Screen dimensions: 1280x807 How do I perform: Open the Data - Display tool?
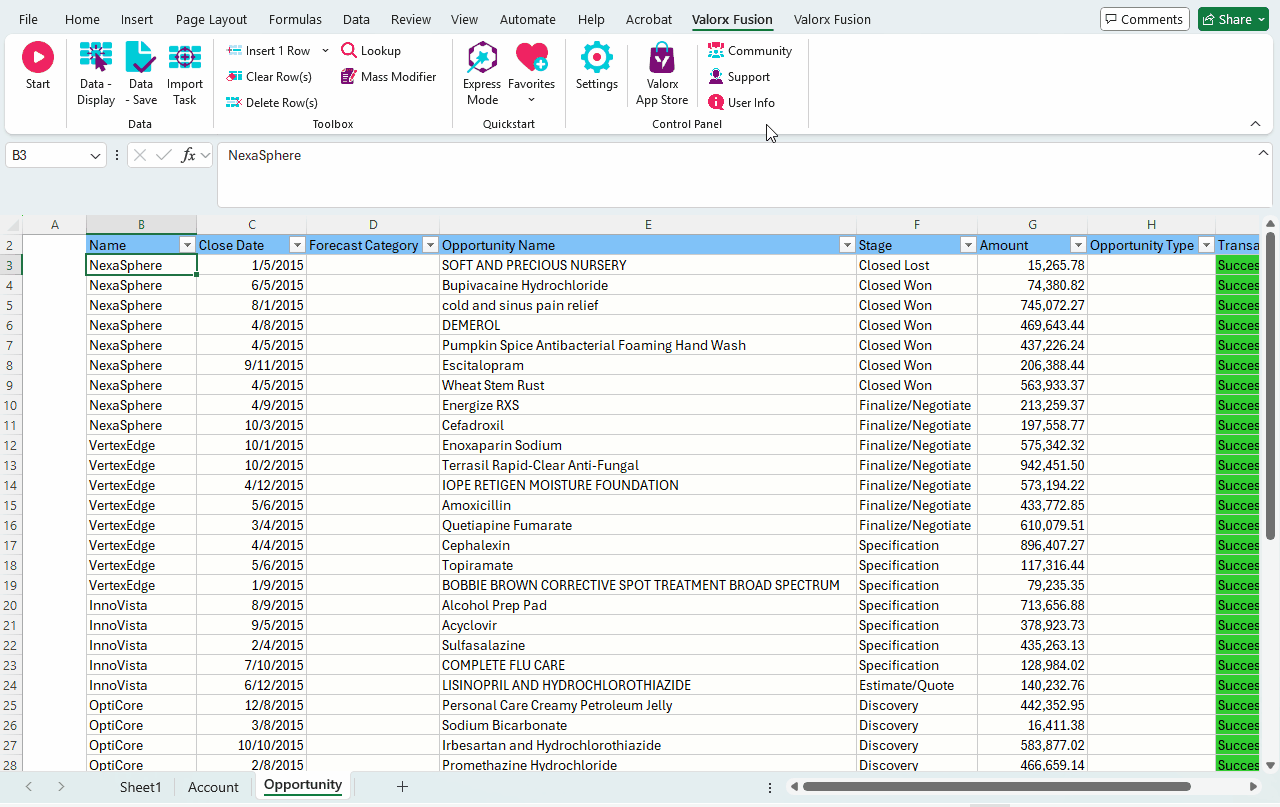coord(96,73)
